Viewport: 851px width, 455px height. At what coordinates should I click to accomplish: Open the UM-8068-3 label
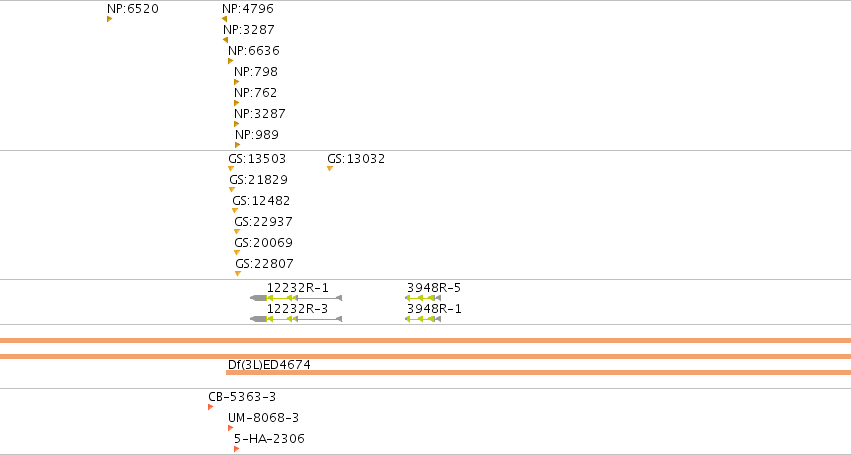(x=264, y=418)
